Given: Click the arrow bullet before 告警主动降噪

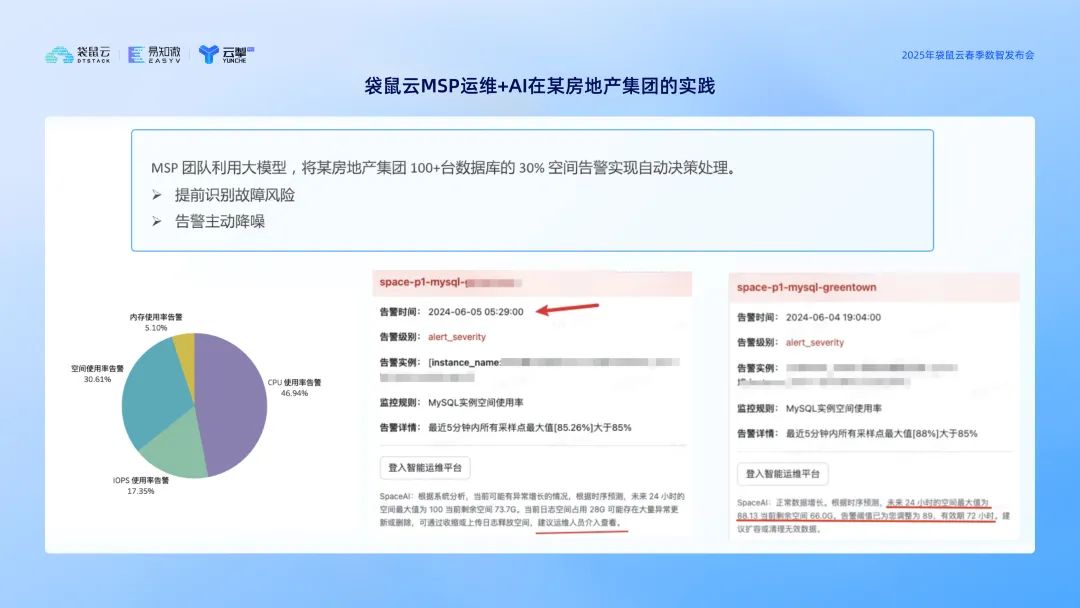Looking at the screenshot, I should pyautogui.click(x=157, y=222).
